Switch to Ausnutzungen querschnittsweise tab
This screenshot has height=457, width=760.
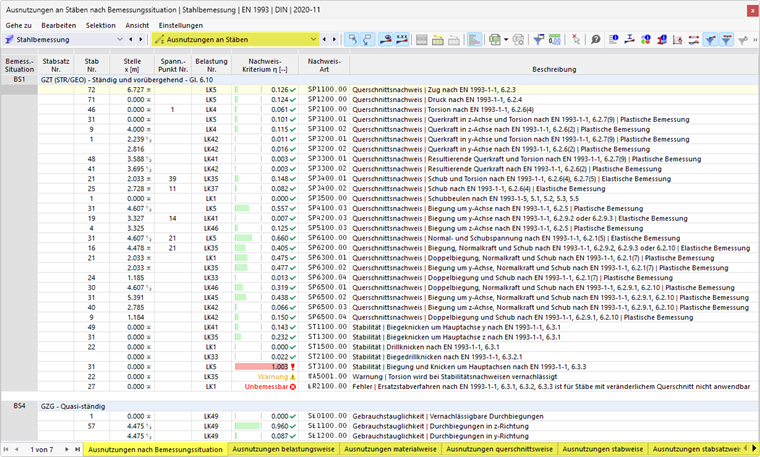[500, 449]
